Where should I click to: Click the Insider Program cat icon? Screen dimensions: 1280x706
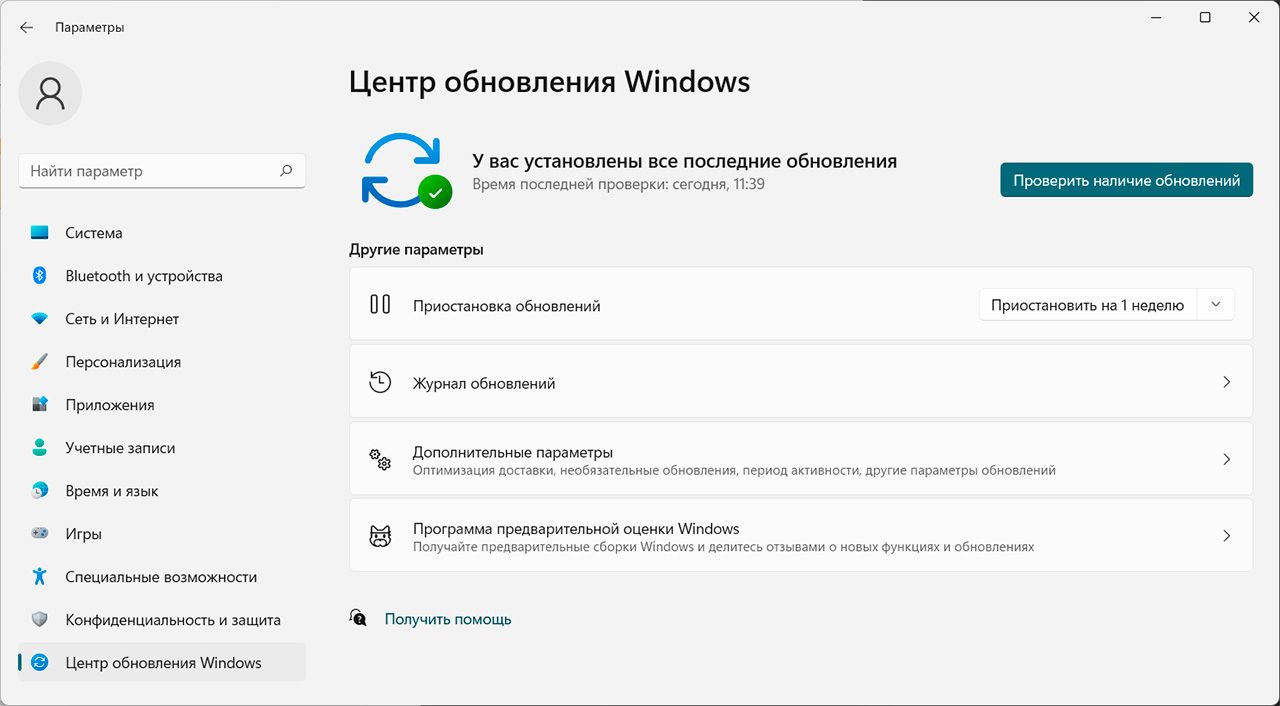click(x=380, y=536)
